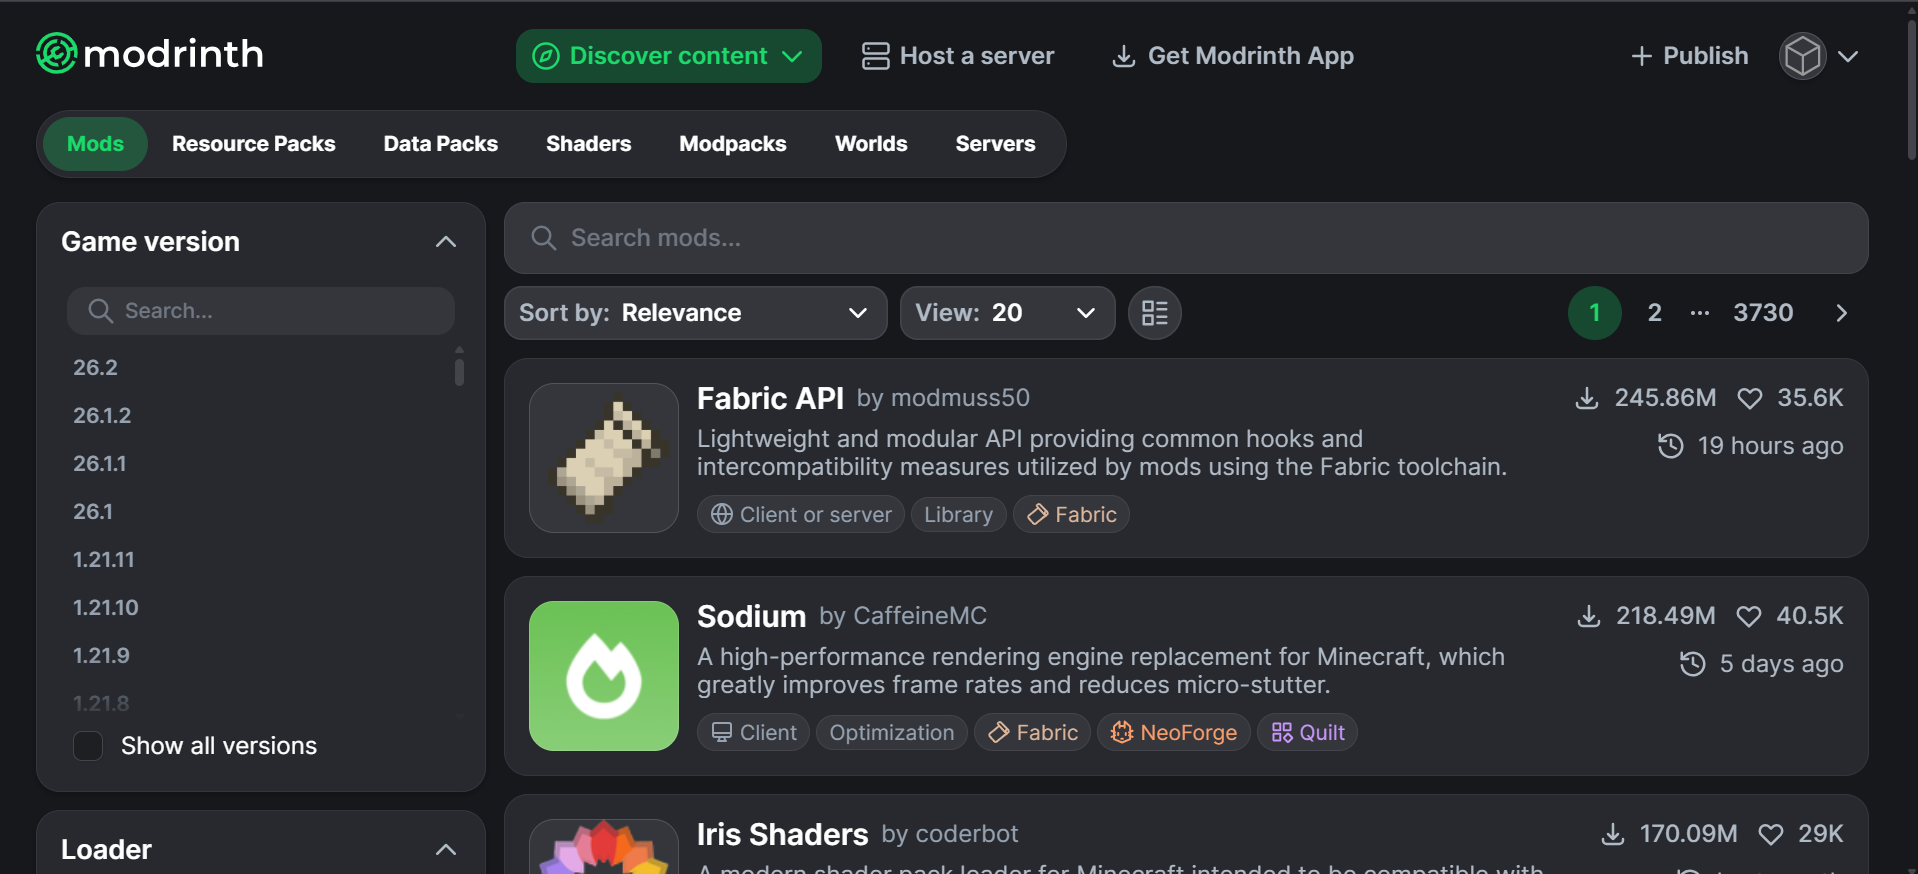Open the View 20 per-page dropdown
1918x874 pixels.
point(1007,313)
